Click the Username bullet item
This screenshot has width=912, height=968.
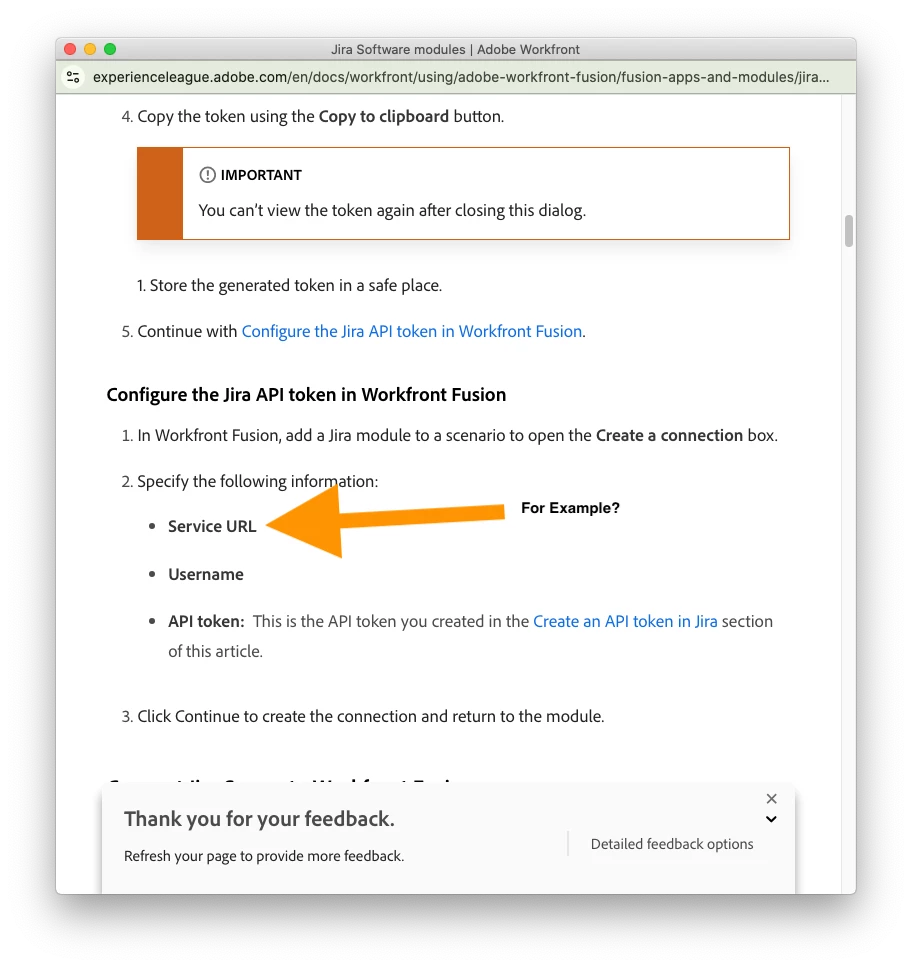(x=206, y=575)
